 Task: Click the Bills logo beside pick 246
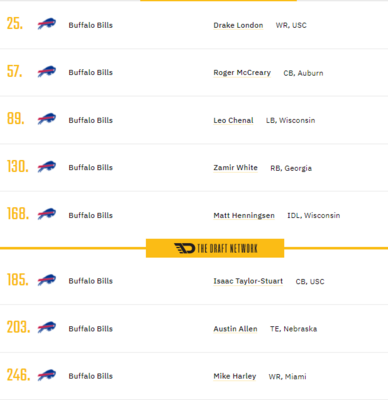pos(47,375)
